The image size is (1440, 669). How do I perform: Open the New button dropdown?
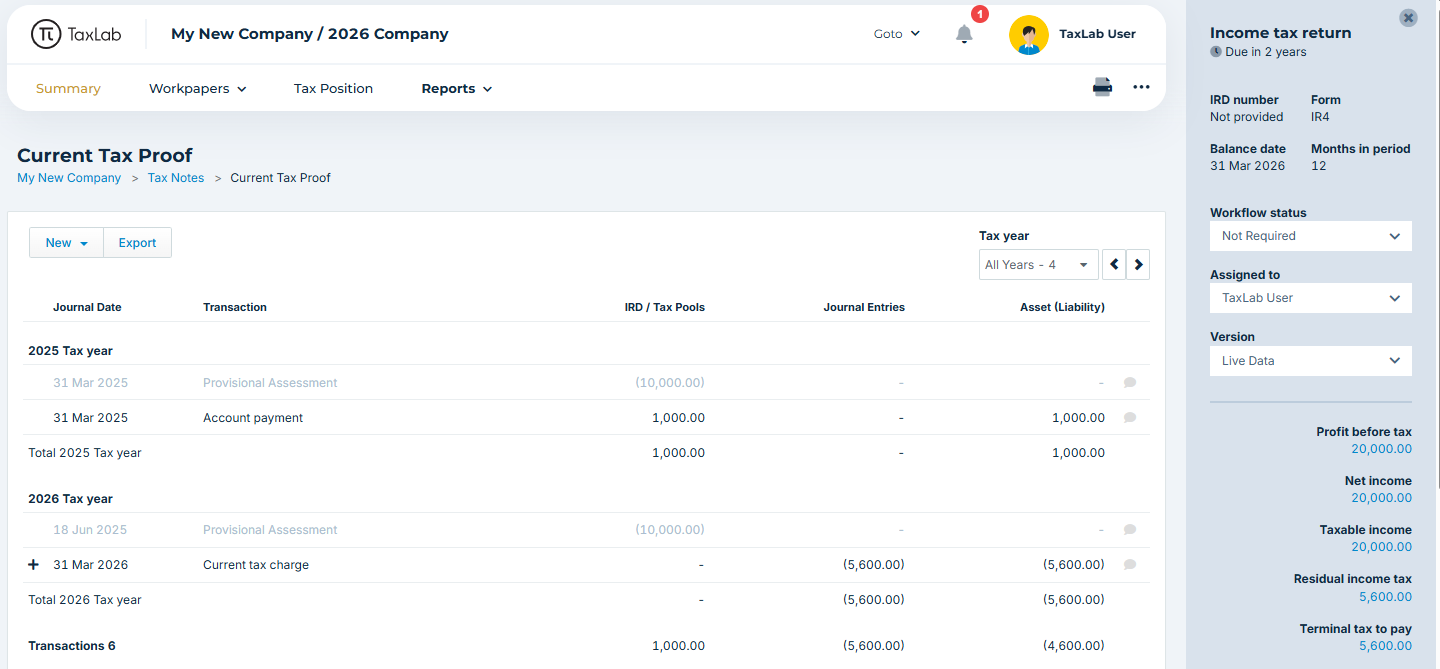(x=67, y=243)
